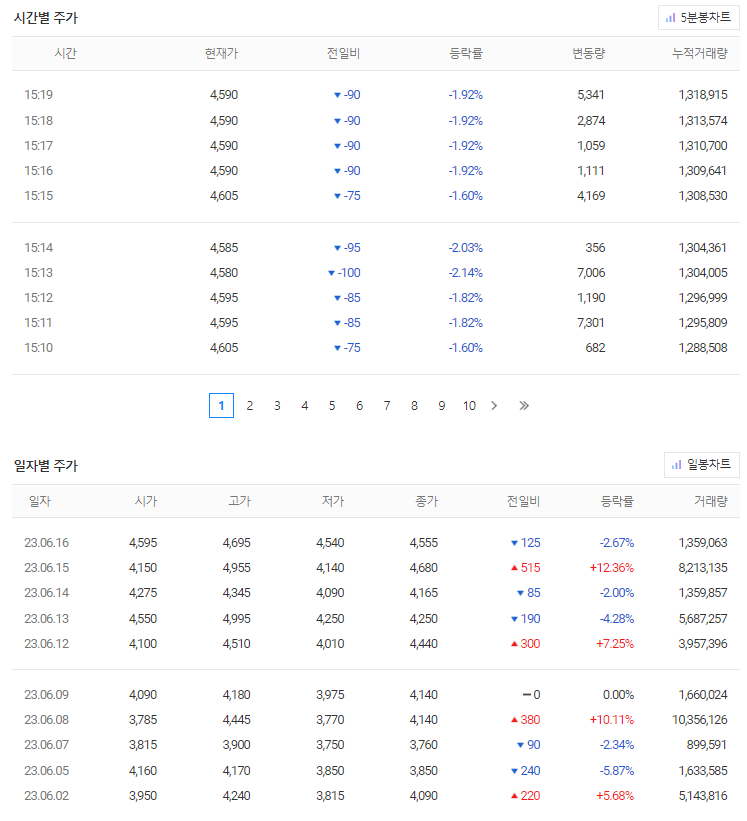Click the 515 up change value

click(526, 568)
